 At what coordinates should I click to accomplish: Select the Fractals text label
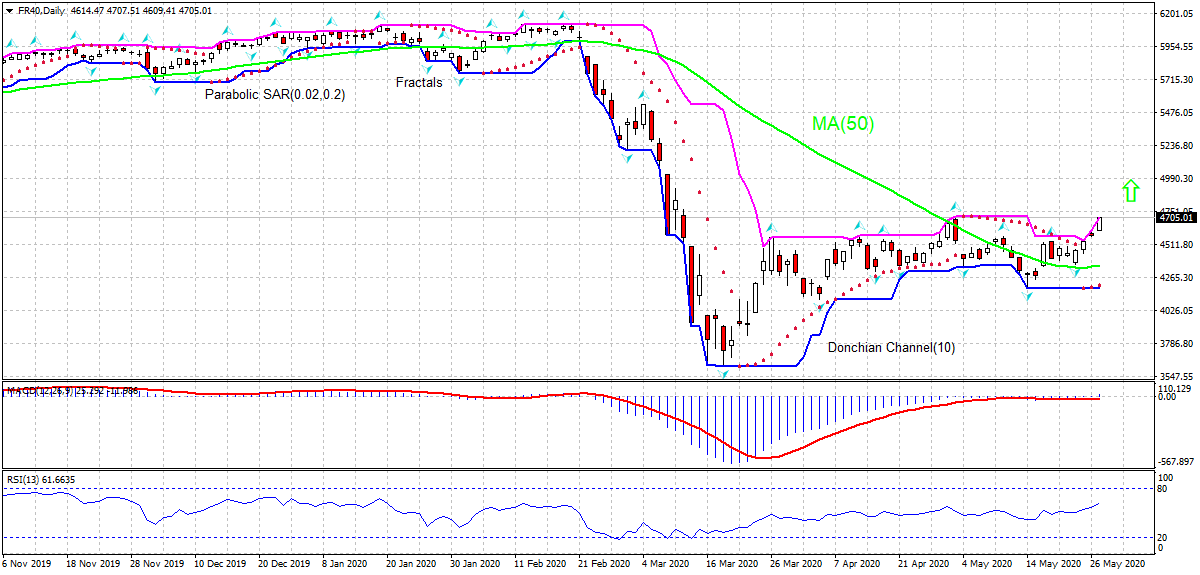418,82
